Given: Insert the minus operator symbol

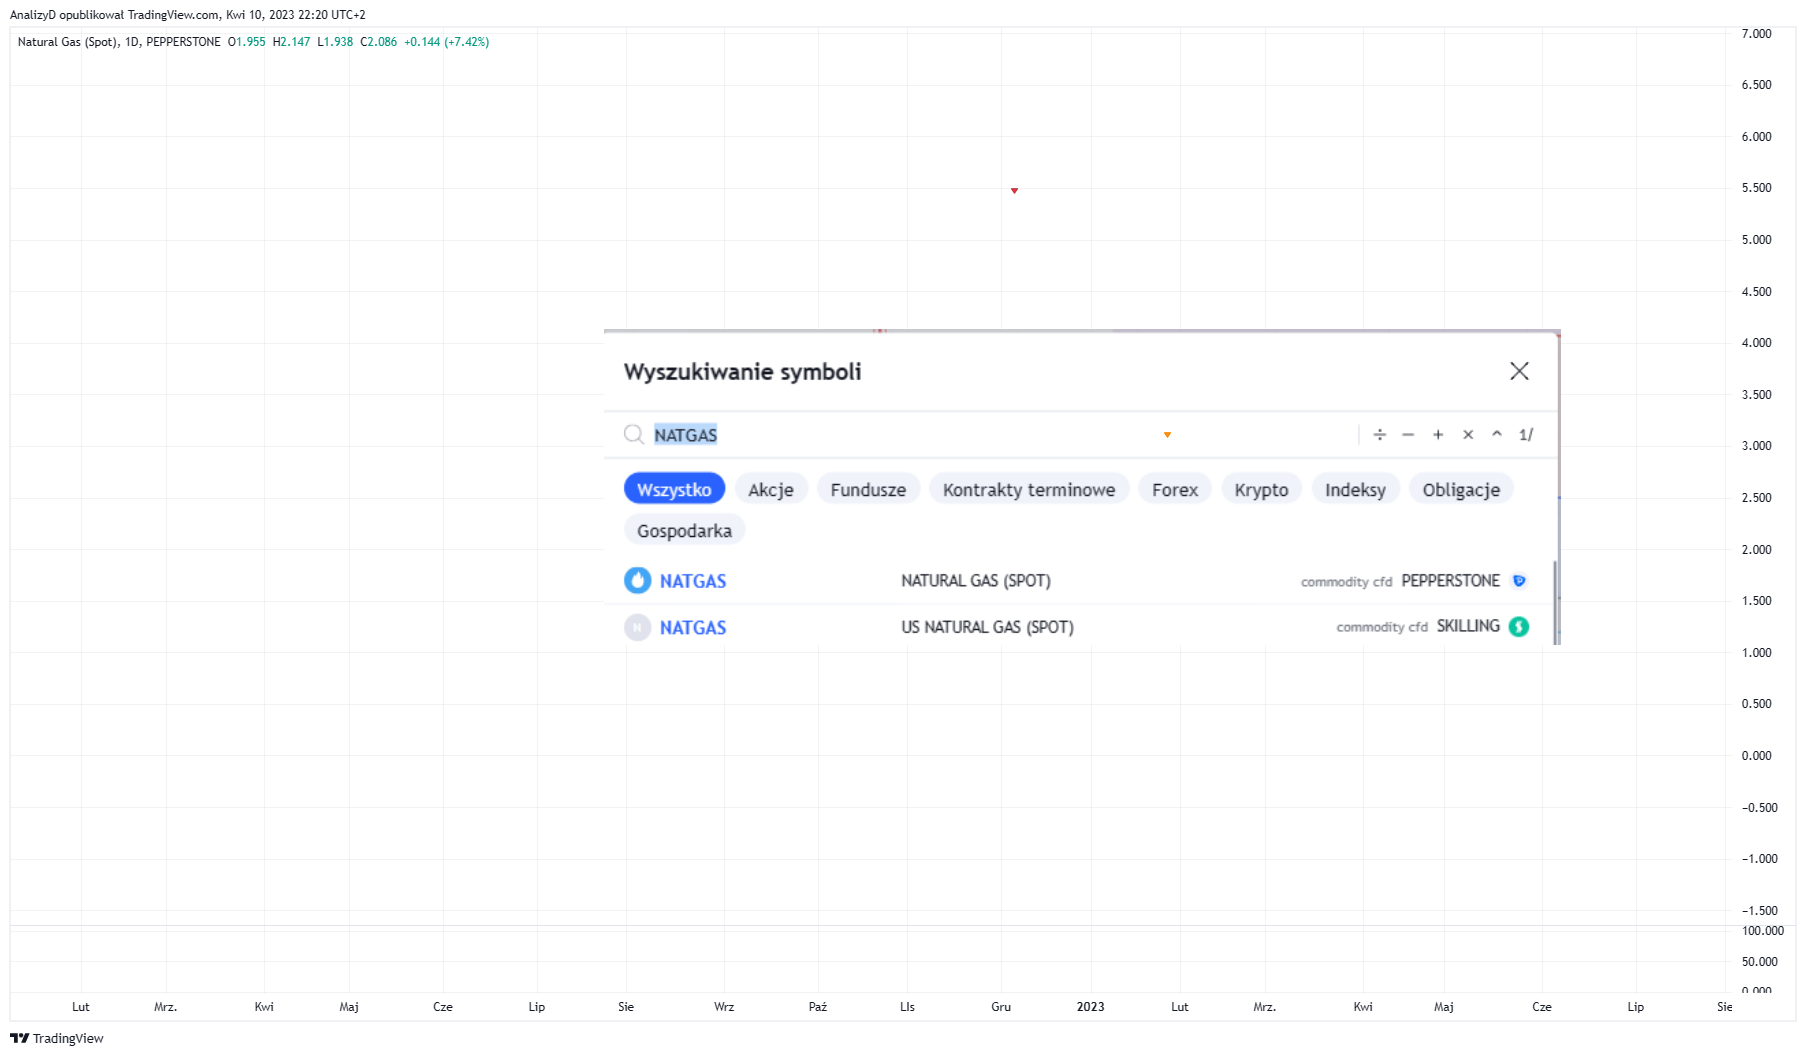Looking at the screenshot, I should [1408, 434].
